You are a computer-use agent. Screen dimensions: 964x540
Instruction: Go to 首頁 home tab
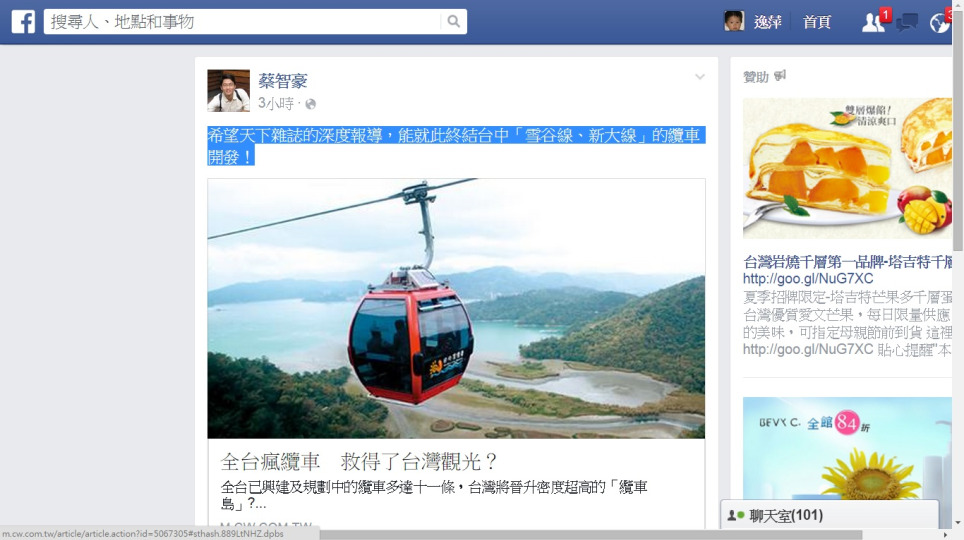click(x=816, y=22)
